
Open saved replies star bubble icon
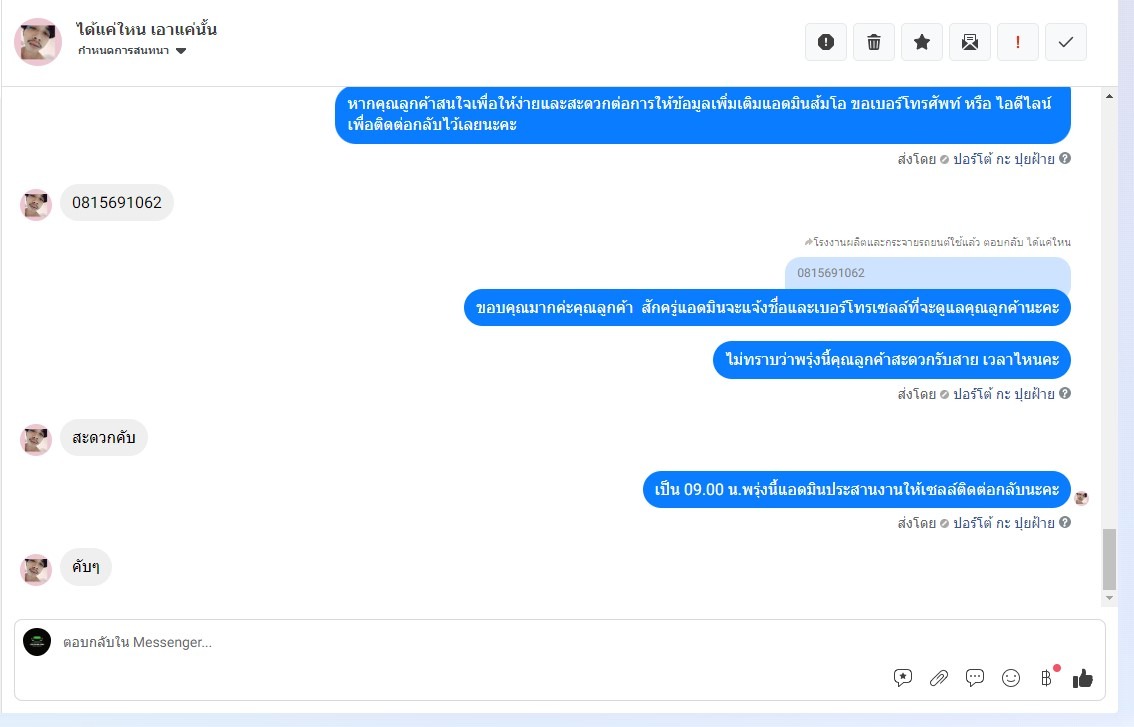[903, 678]
